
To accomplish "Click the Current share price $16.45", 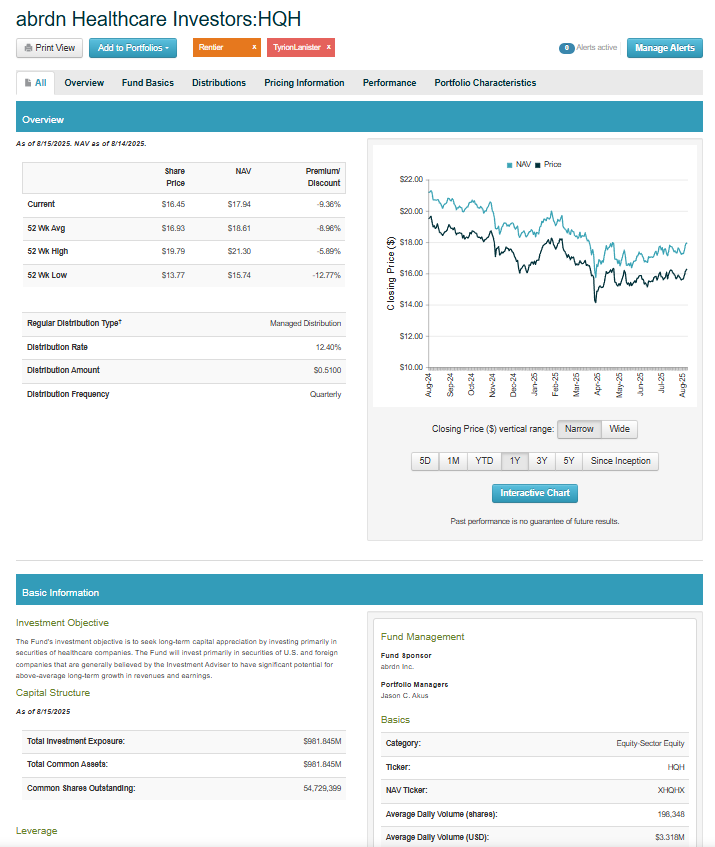I will 173,205.
